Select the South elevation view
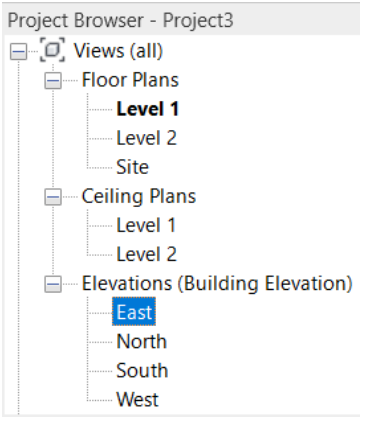Viewport: 380px width, 431px height. [x=142, y=371]
